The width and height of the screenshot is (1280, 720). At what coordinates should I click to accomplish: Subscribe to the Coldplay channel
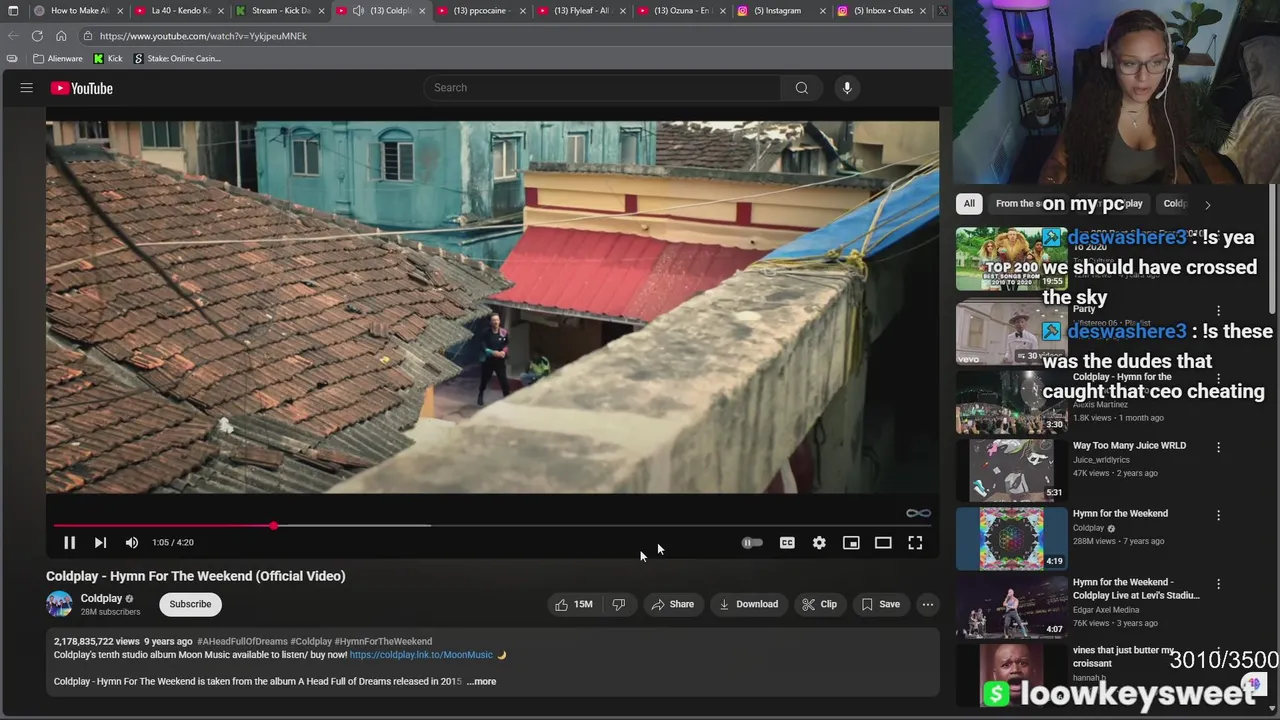(190, 604)
